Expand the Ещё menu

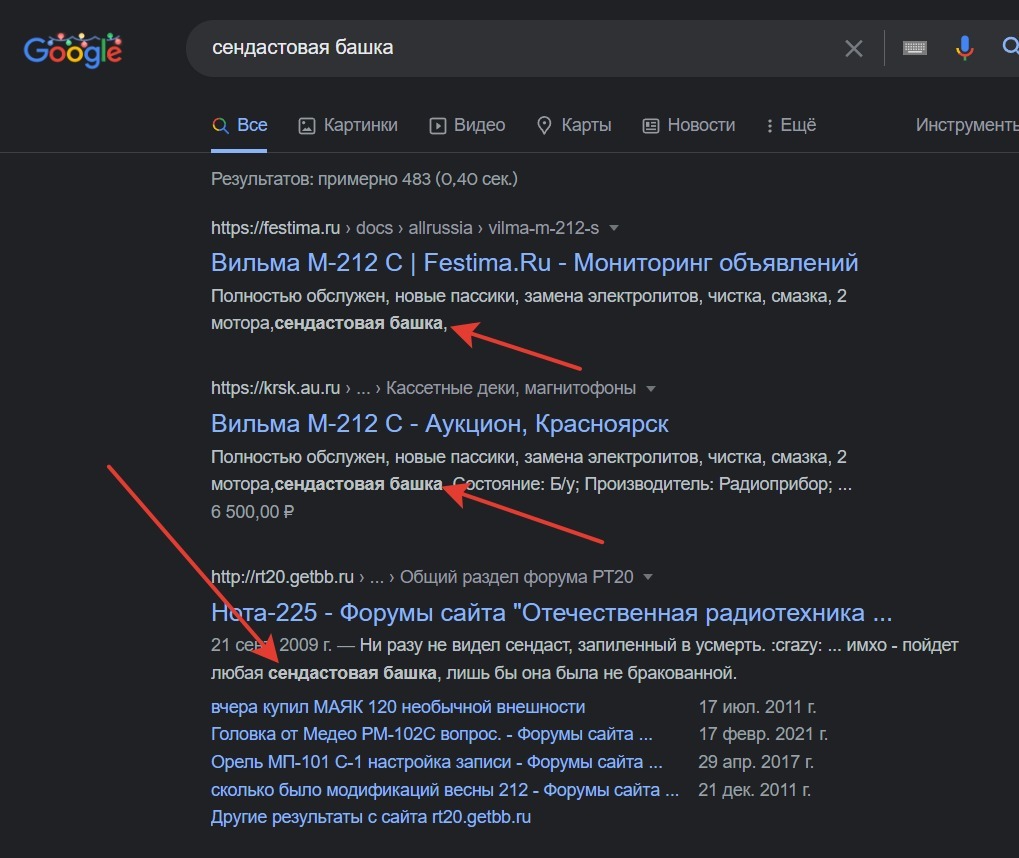point(790,125)
